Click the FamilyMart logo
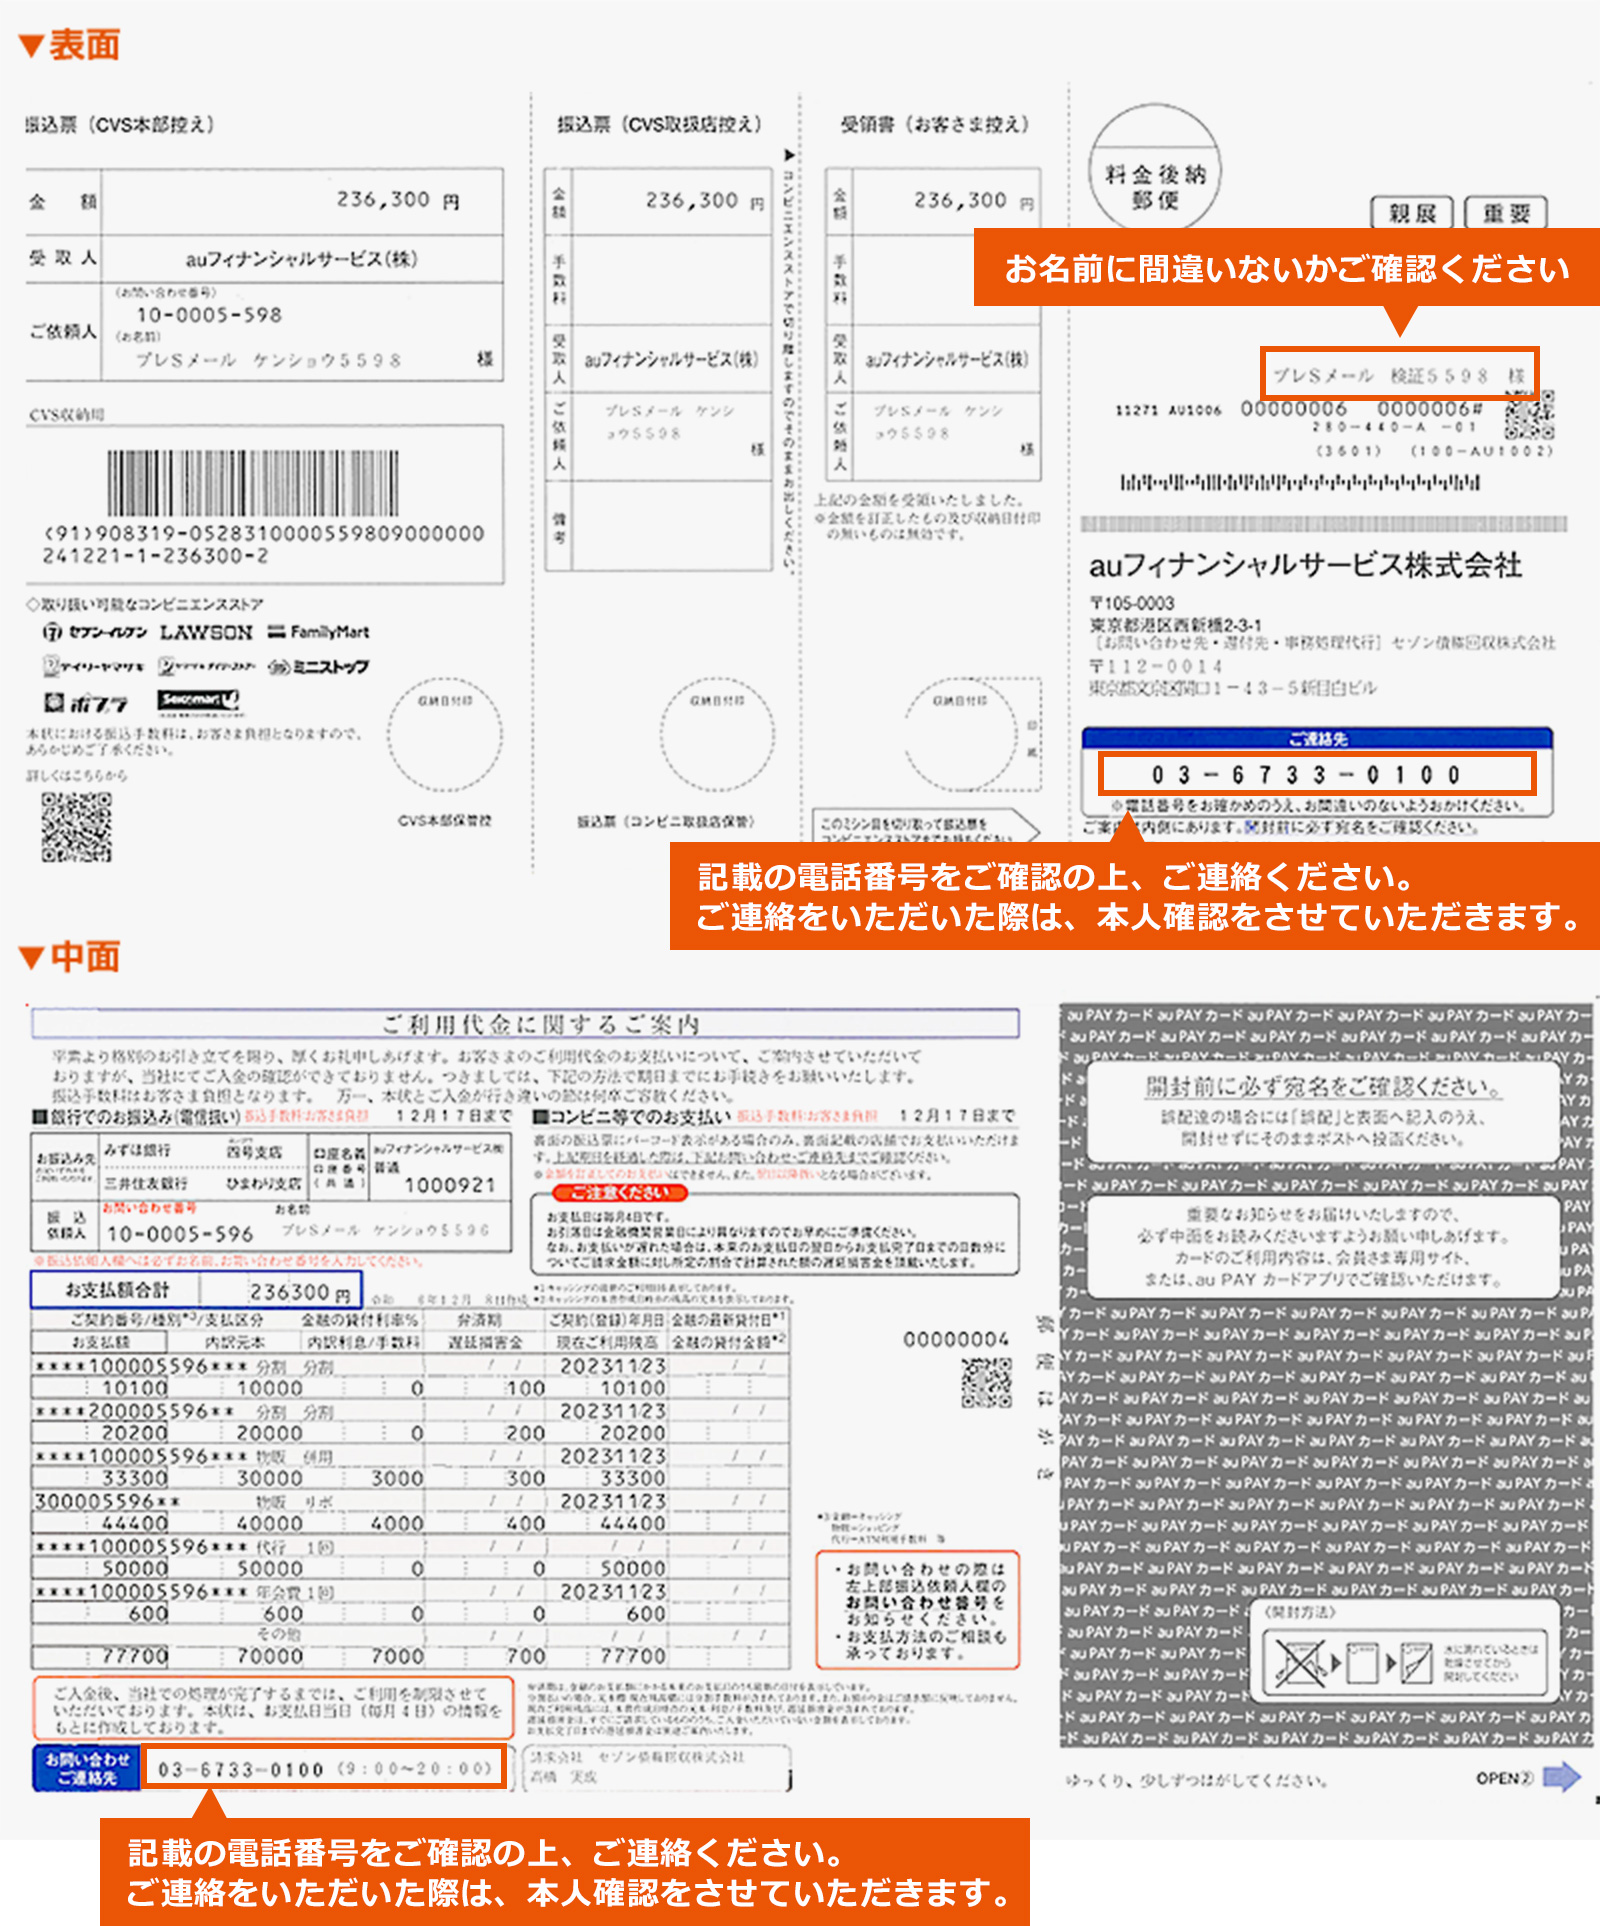Screen dimensions: 1600x1926 tap(319, 632)
